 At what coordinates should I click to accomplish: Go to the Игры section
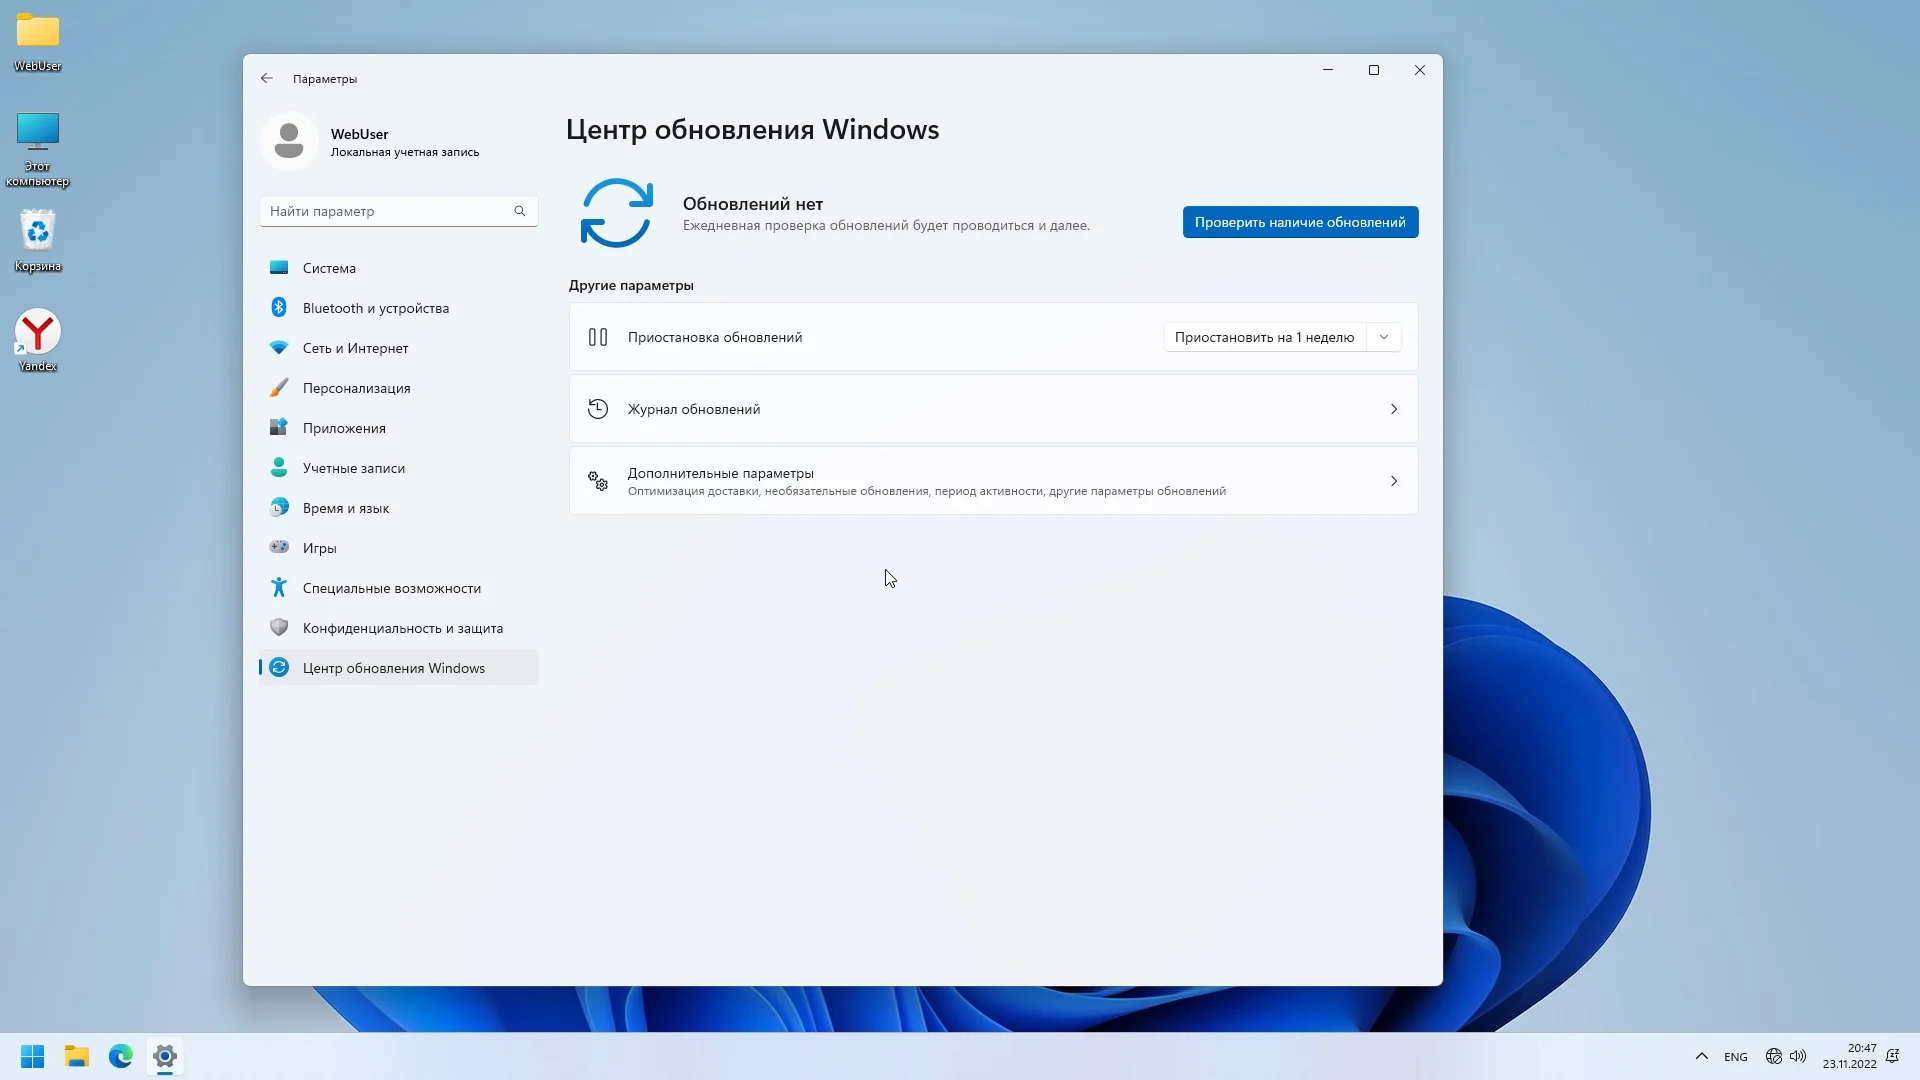319,548
